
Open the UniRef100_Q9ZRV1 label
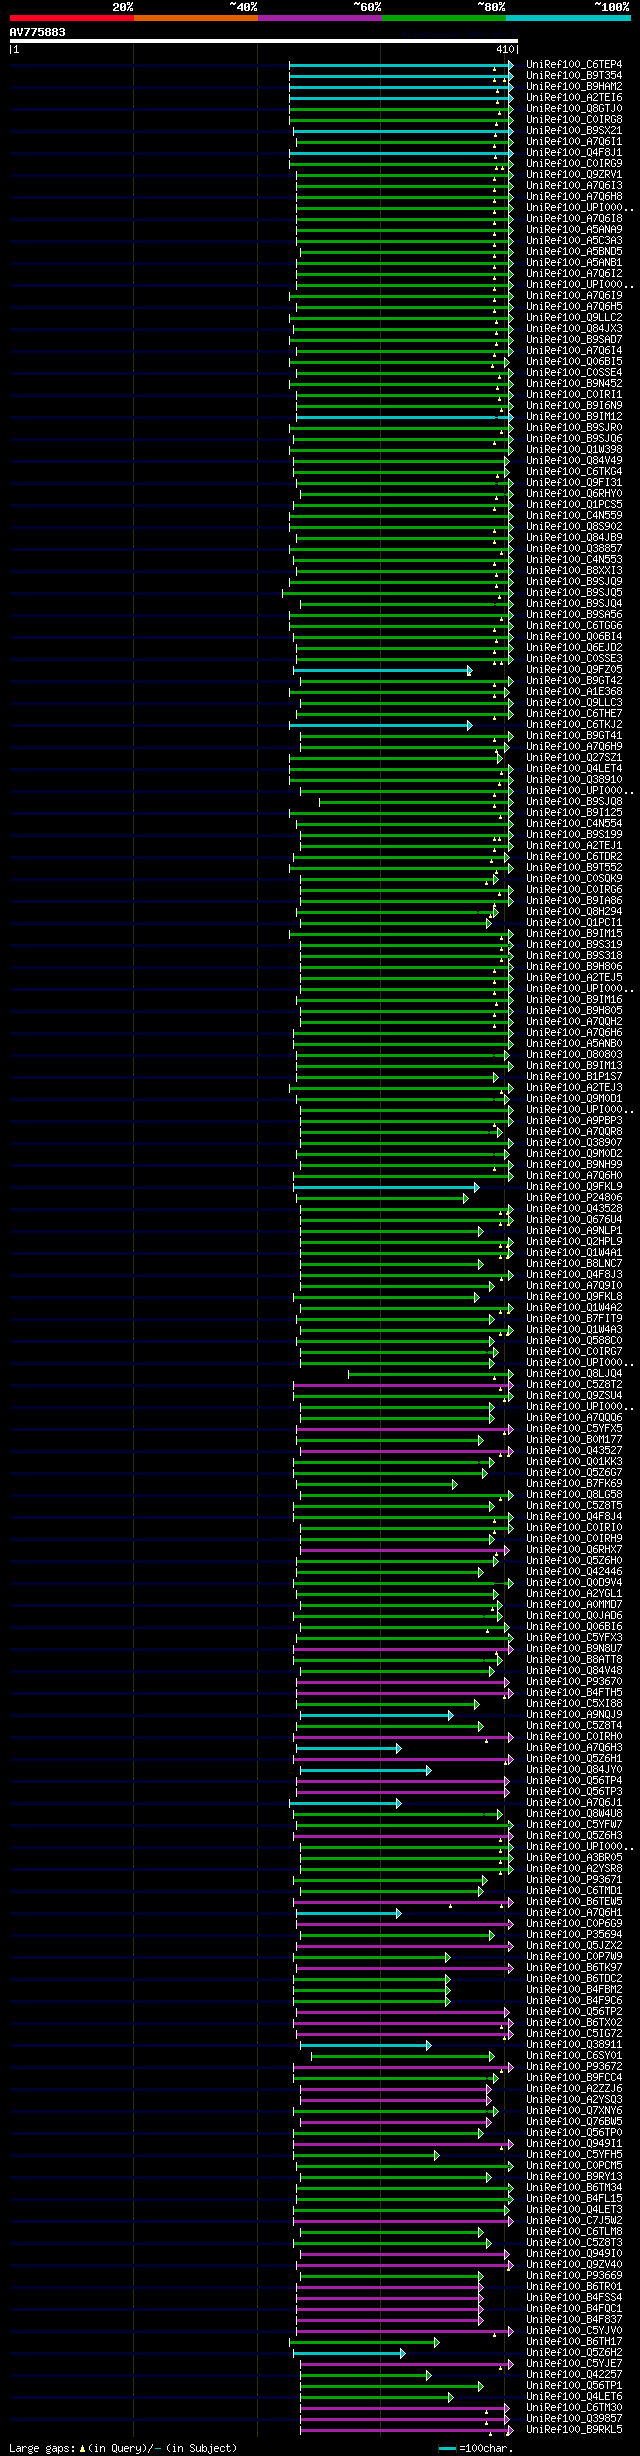point(574,175)
